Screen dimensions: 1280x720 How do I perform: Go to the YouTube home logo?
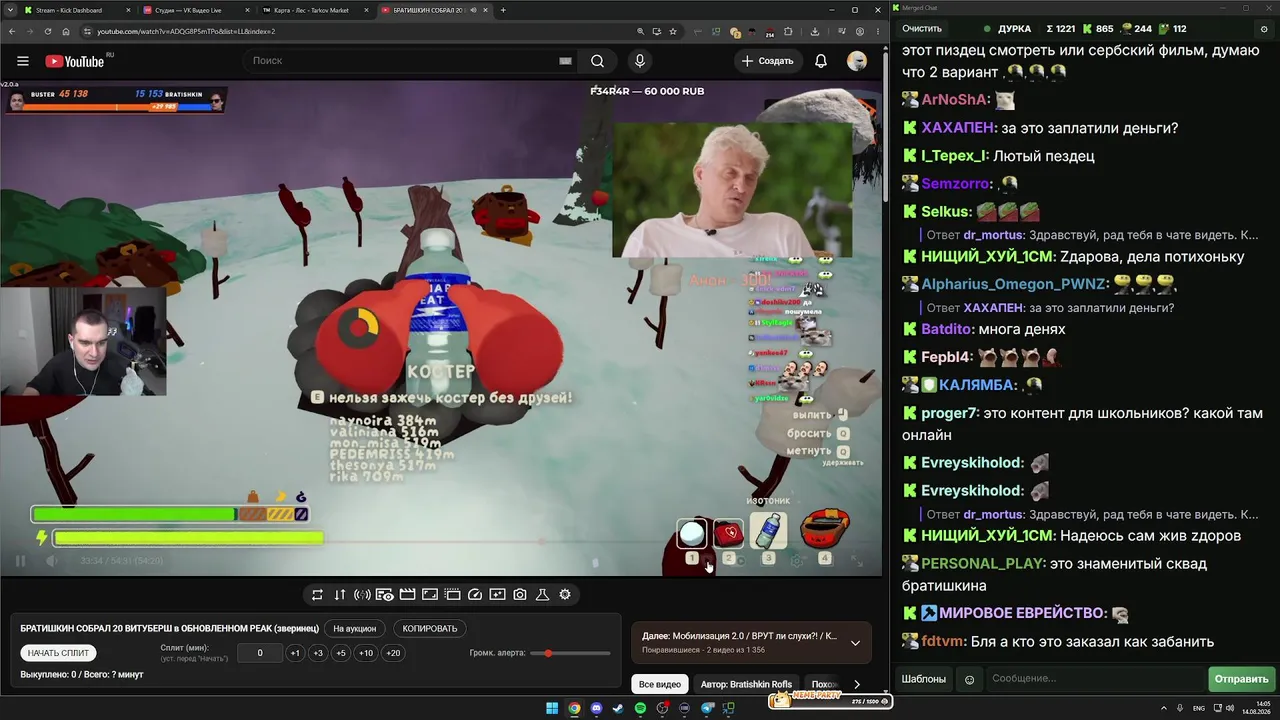pos(75,61)
